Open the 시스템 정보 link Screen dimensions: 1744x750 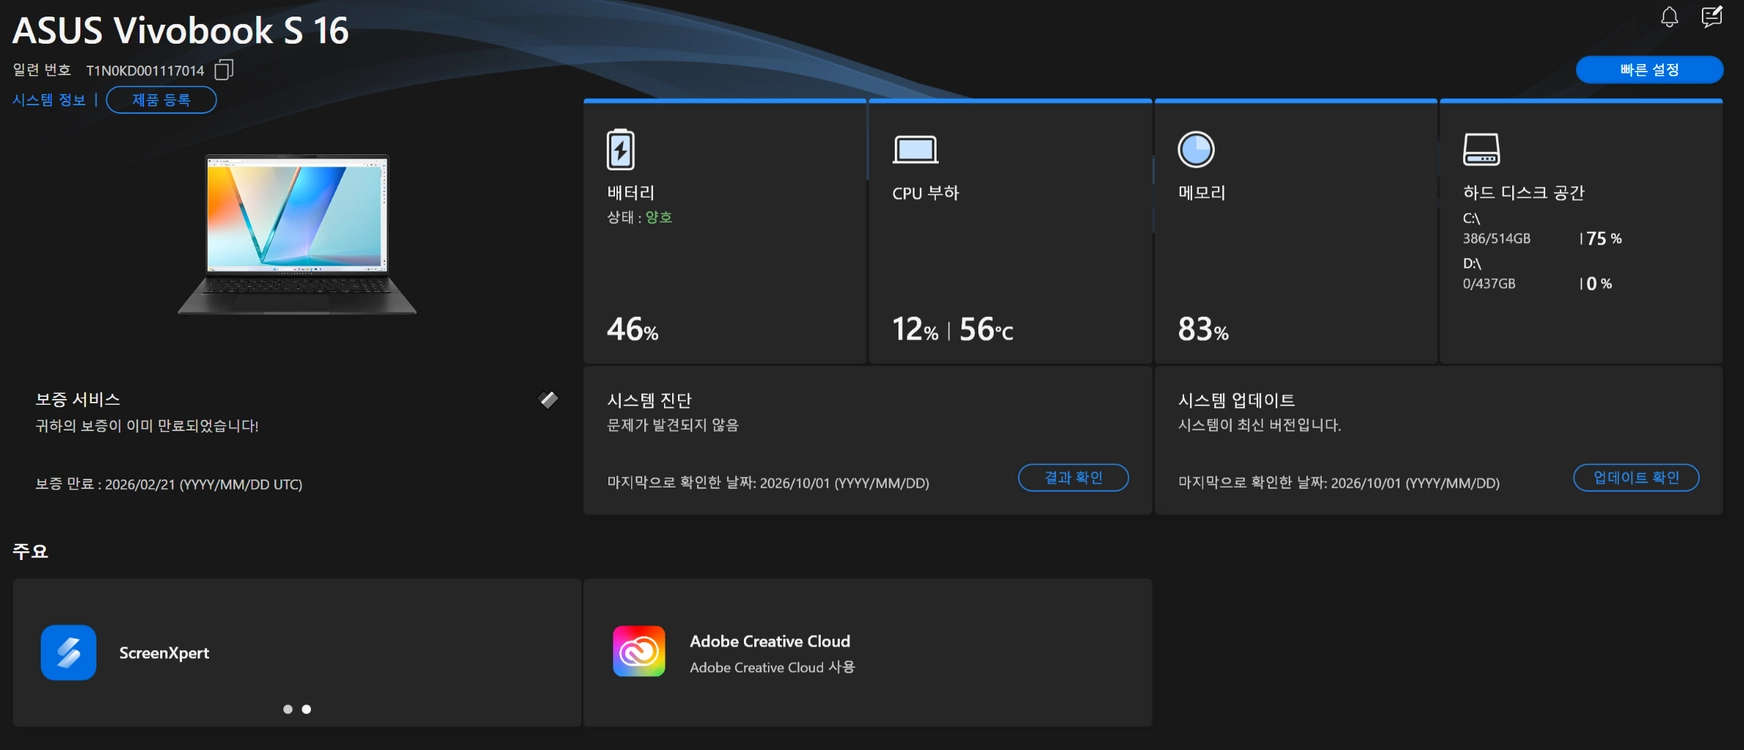tap(49, 100)
